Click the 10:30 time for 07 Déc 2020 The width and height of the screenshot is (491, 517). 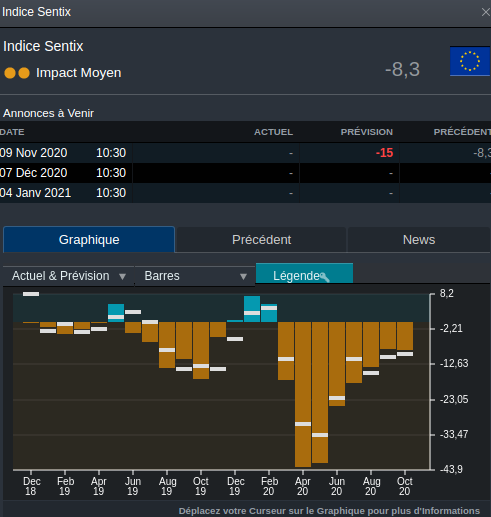click(111, 173)
